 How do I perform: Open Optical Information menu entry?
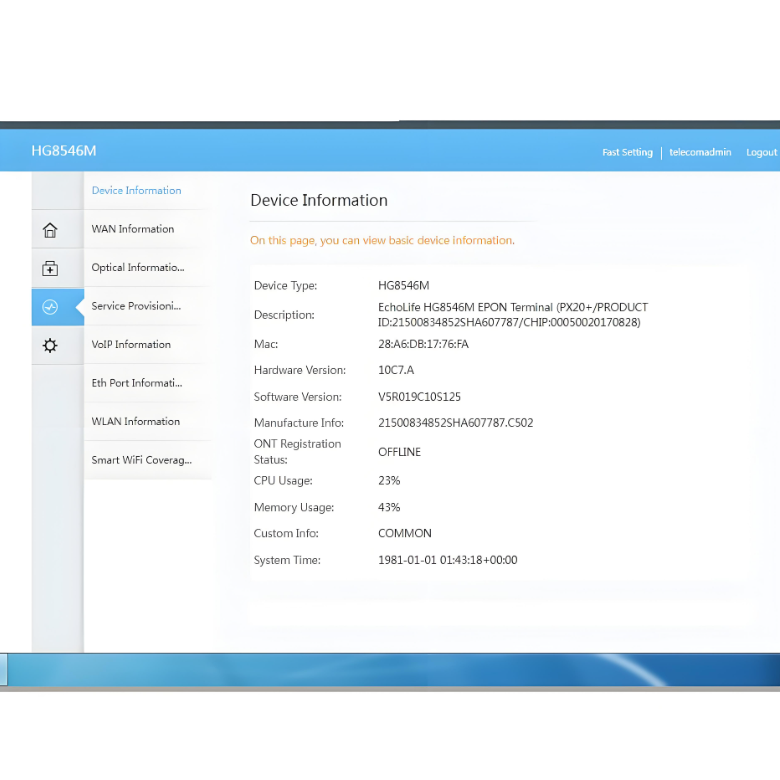(x=138, y=267)
